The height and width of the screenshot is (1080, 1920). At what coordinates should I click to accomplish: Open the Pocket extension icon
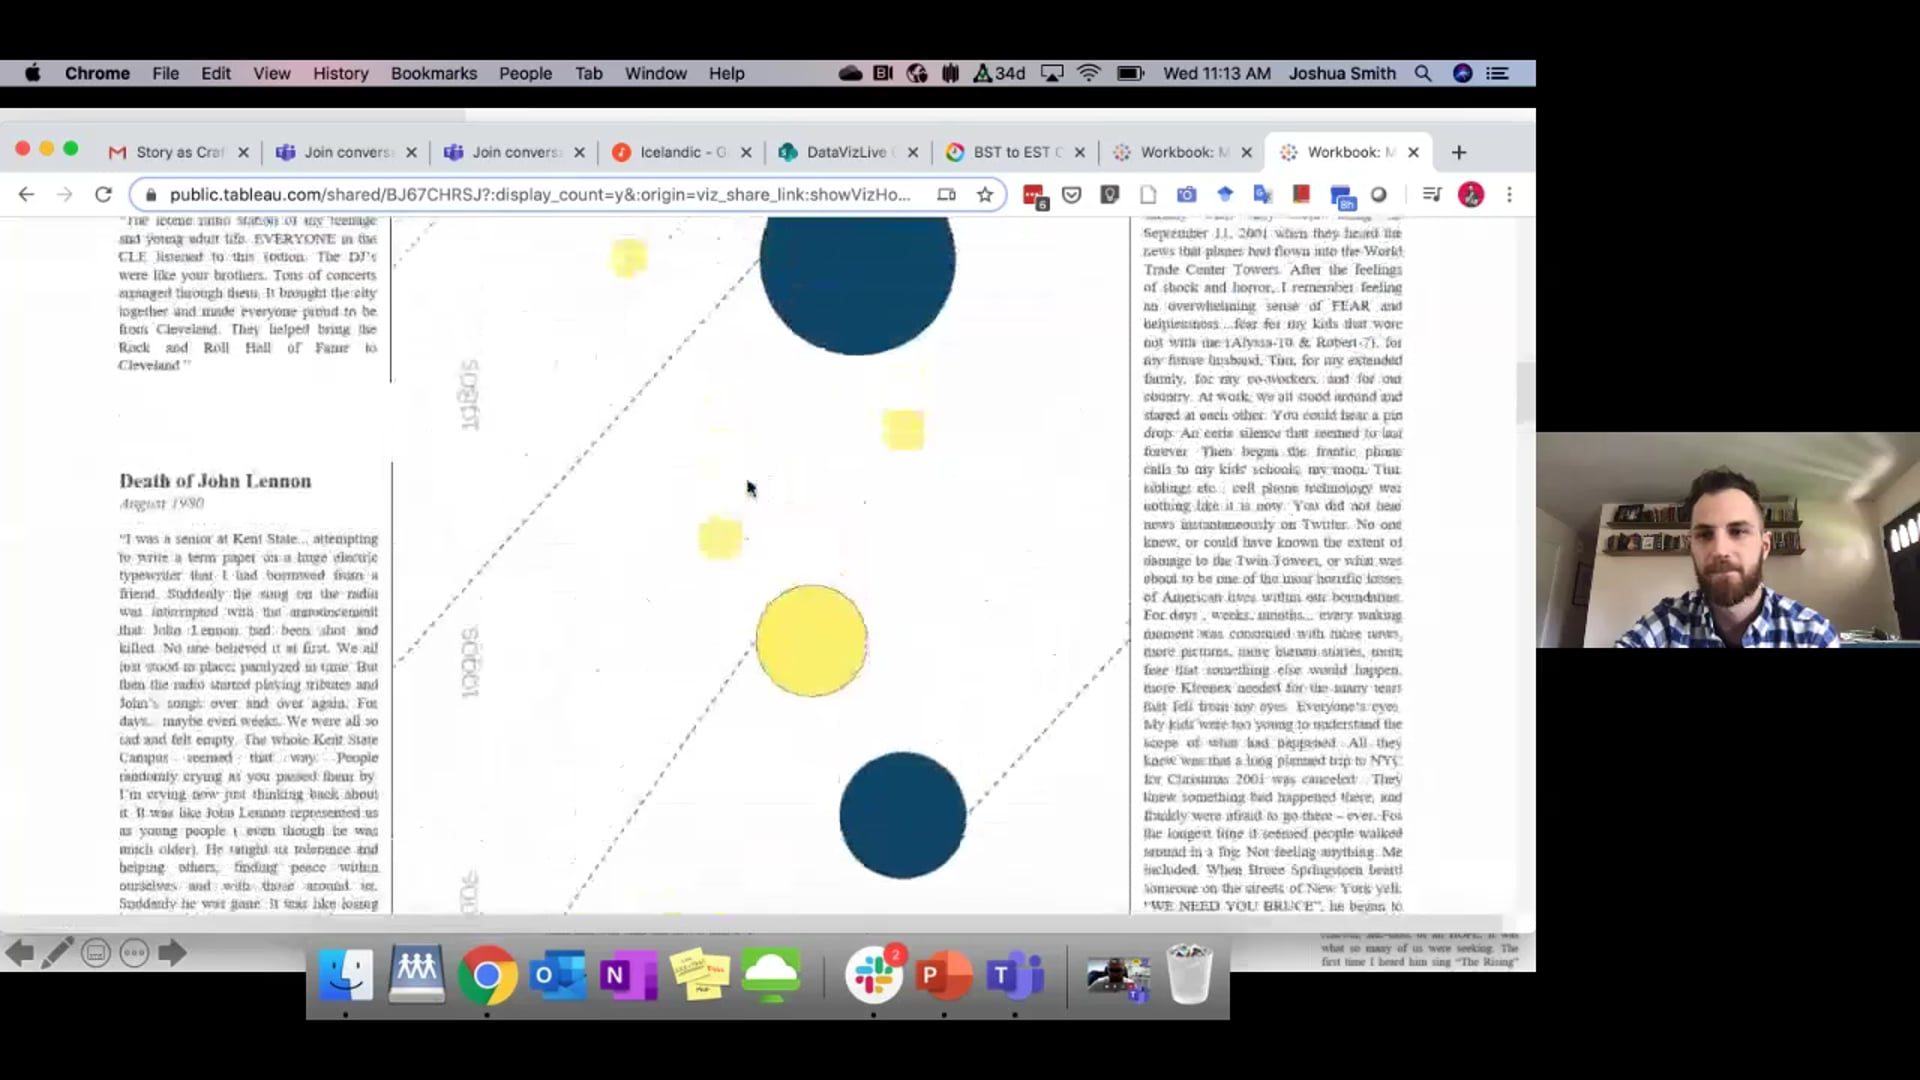[1071, 195]
